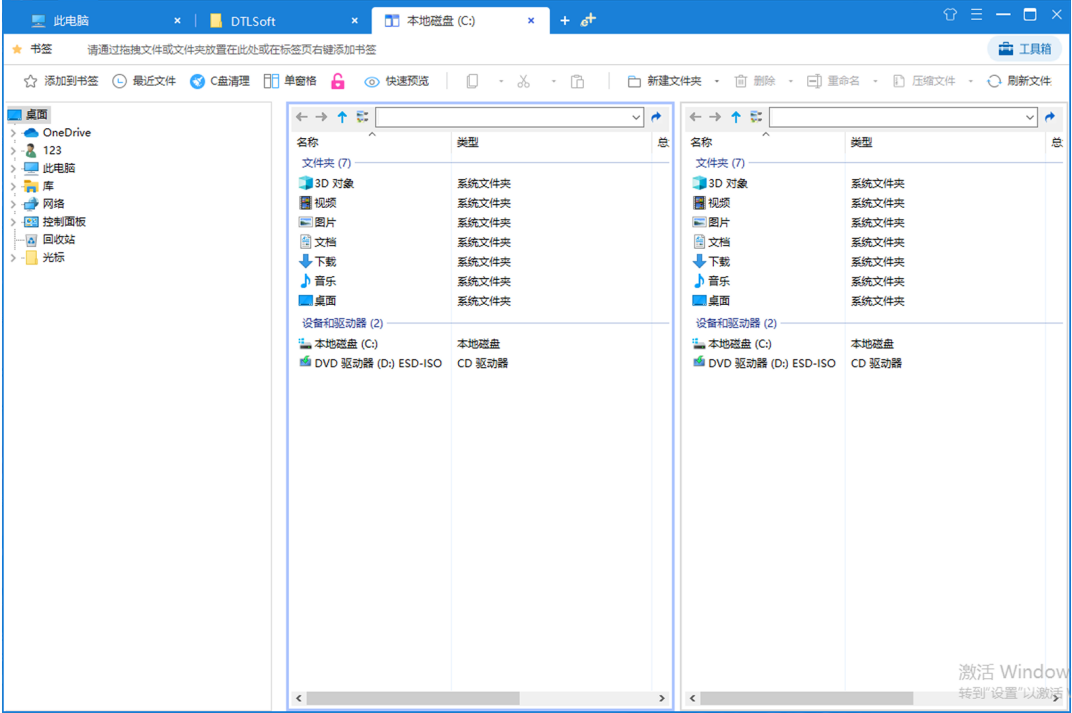Click the new browser tab icon

click(x=588, y=20)
